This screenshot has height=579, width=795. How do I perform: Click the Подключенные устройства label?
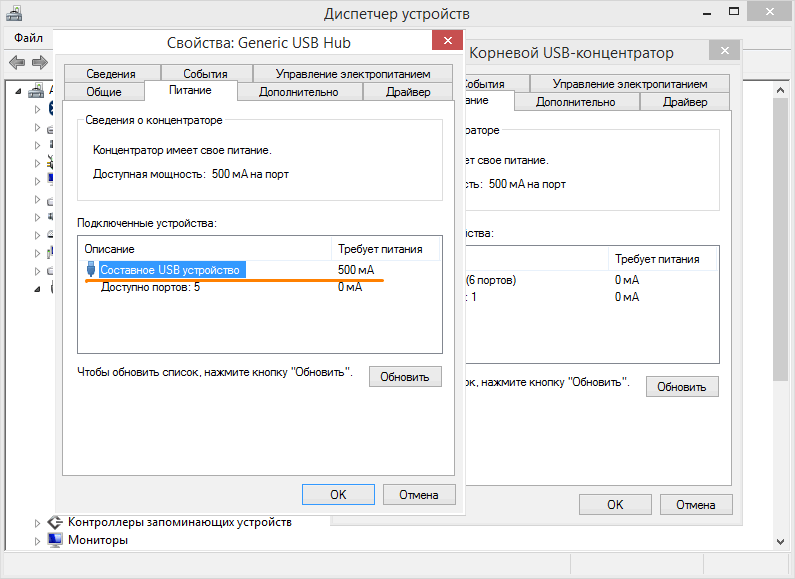tap(147, 223)
